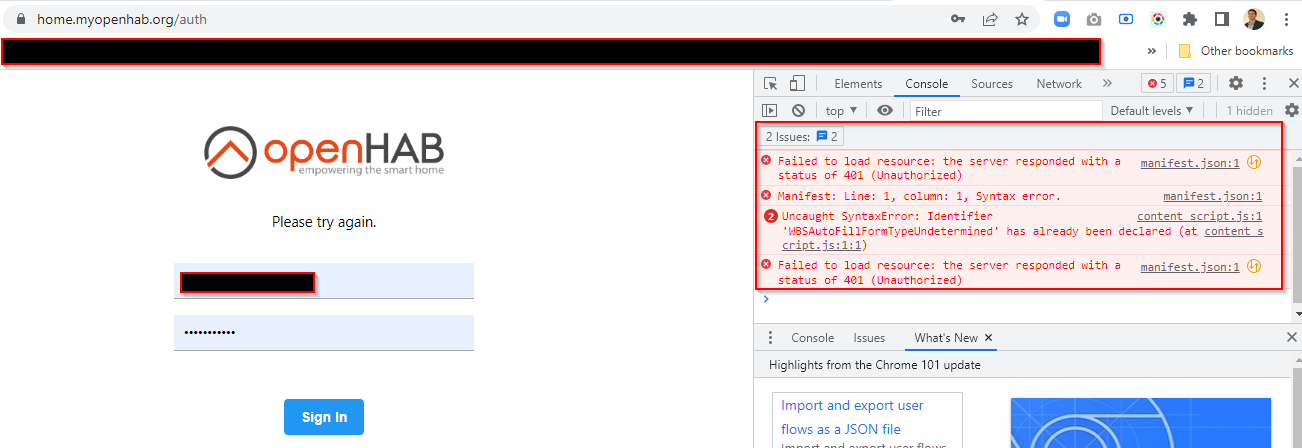
Task: Click the 'Please try again.' message
Action: [x=324, y=222]
